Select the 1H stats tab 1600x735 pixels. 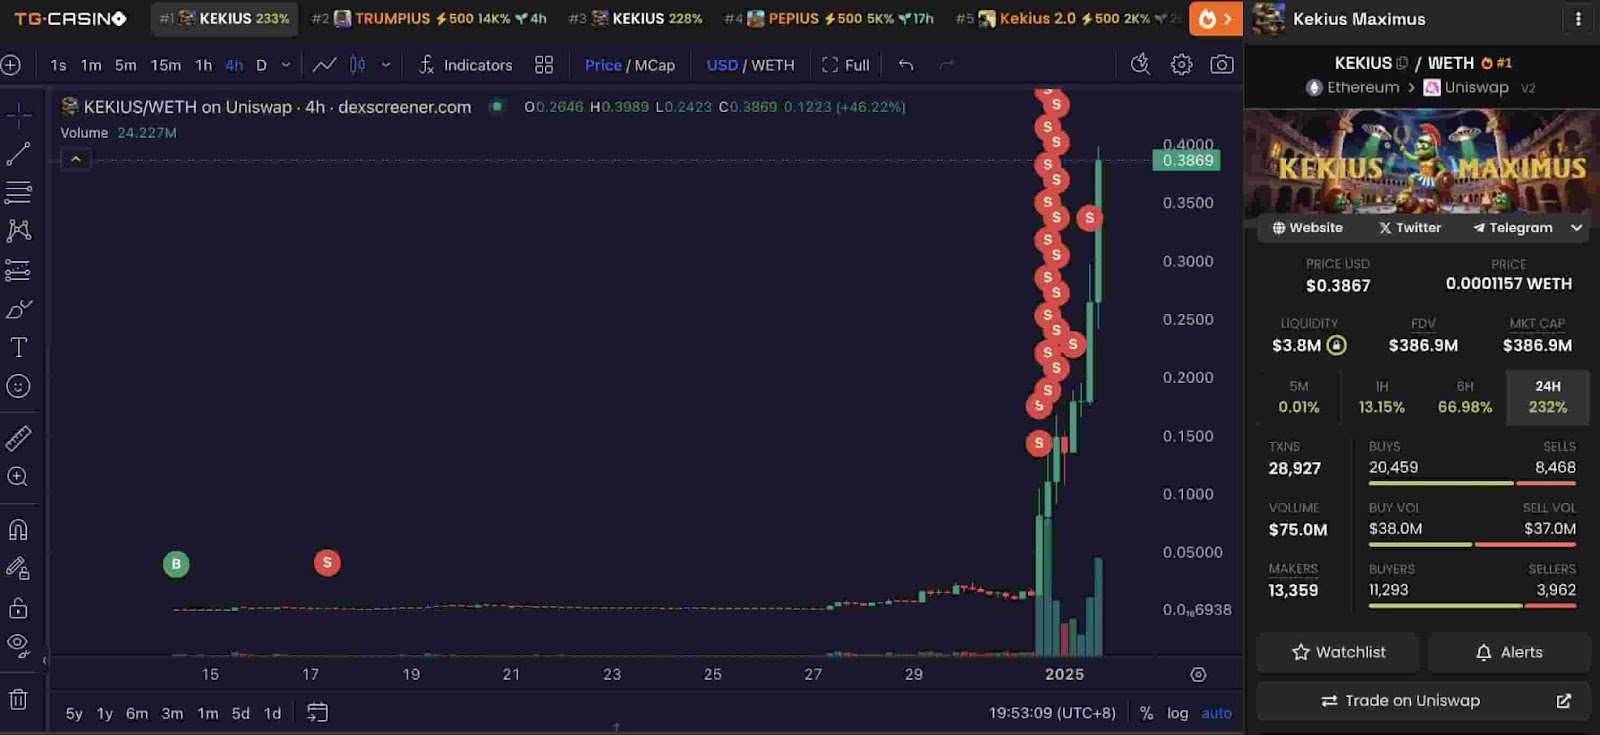pos(1381,397)
